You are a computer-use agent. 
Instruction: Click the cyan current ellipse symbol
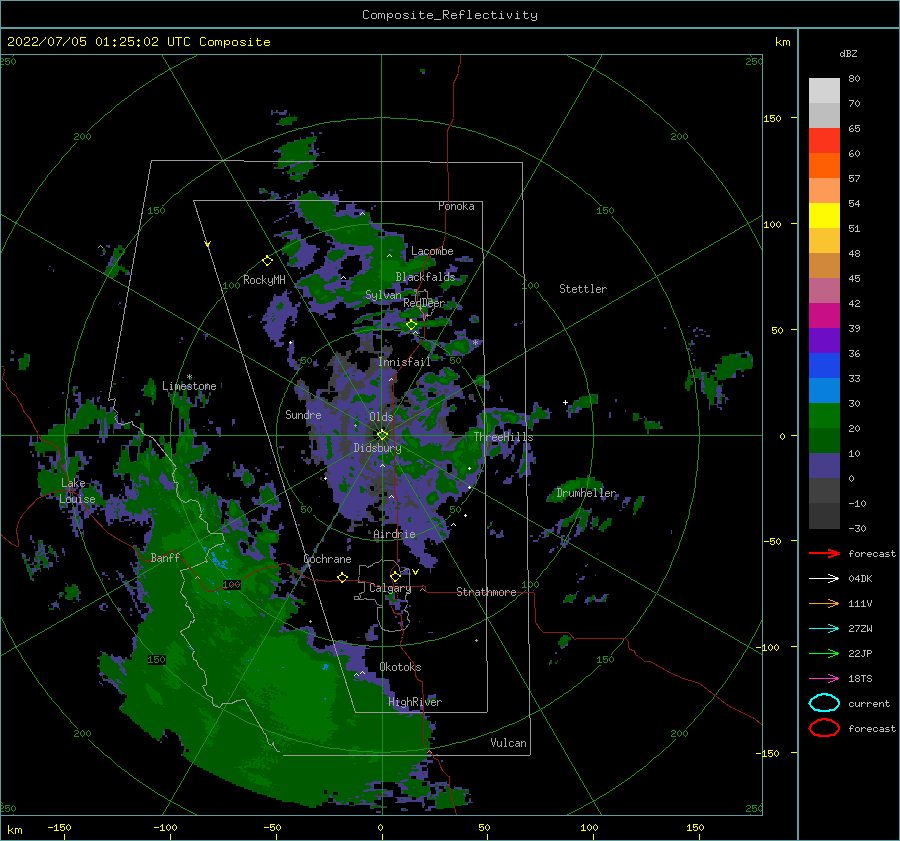pos(824,703)
